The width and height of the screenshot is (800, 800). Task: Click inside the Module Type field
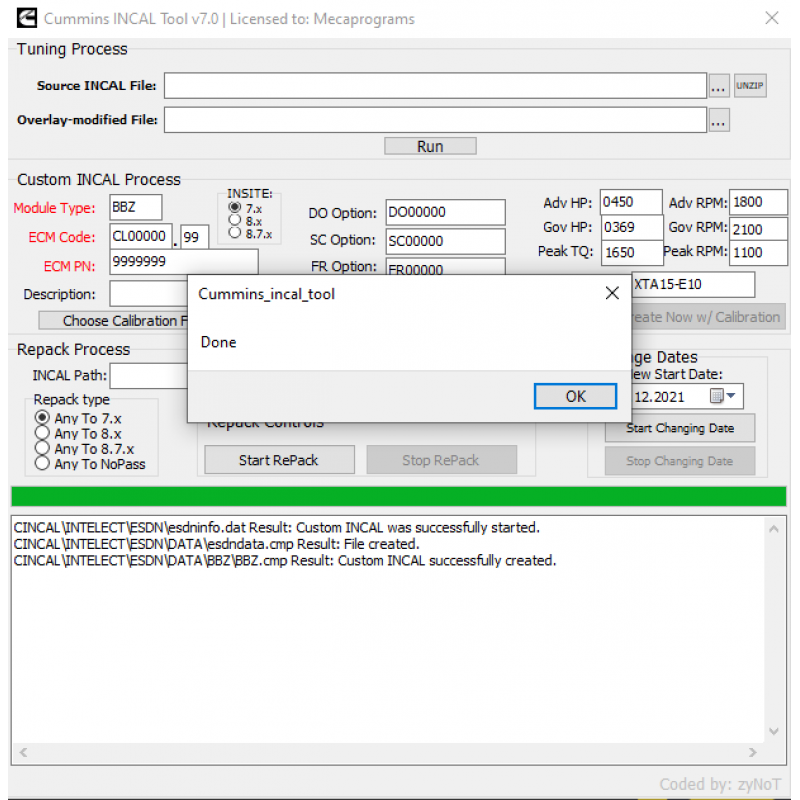point(135,207)
